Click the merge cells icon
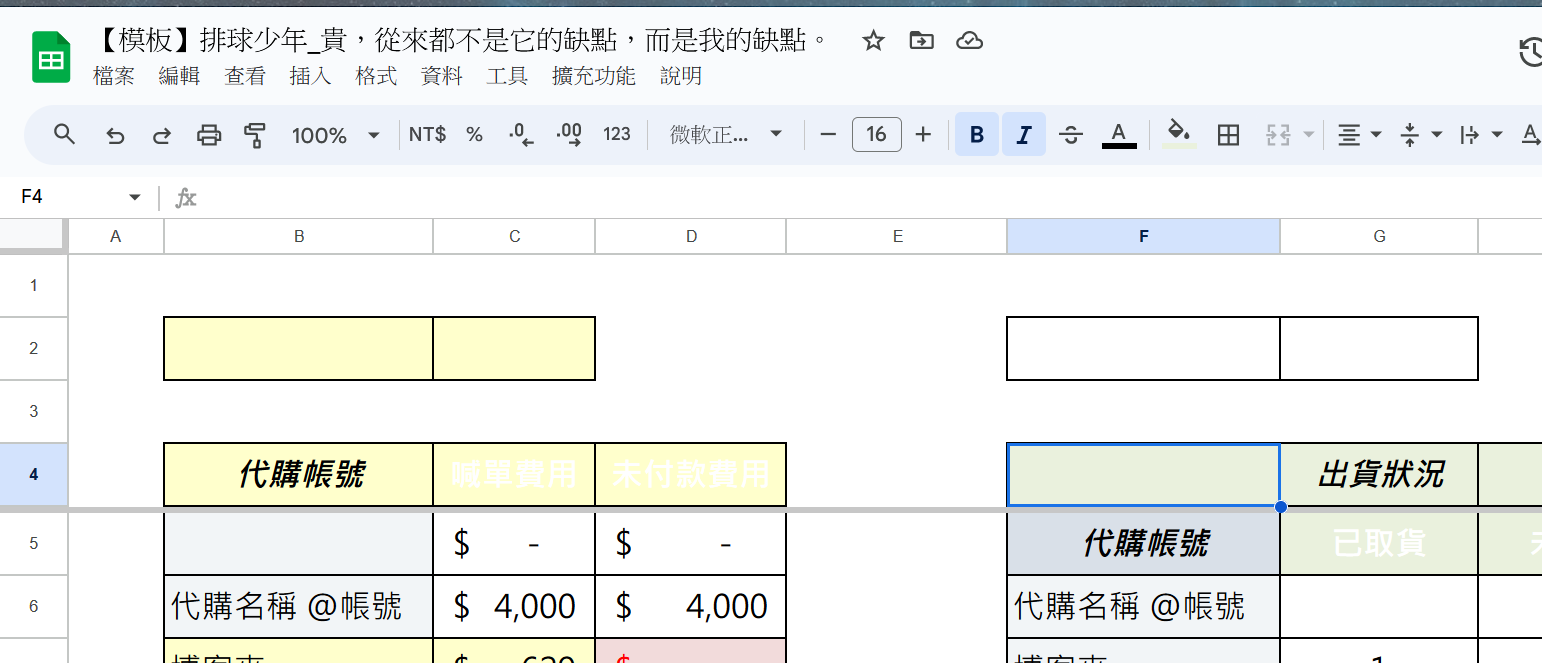This screenshot has height=663, width=1542. pos(1279,135)
